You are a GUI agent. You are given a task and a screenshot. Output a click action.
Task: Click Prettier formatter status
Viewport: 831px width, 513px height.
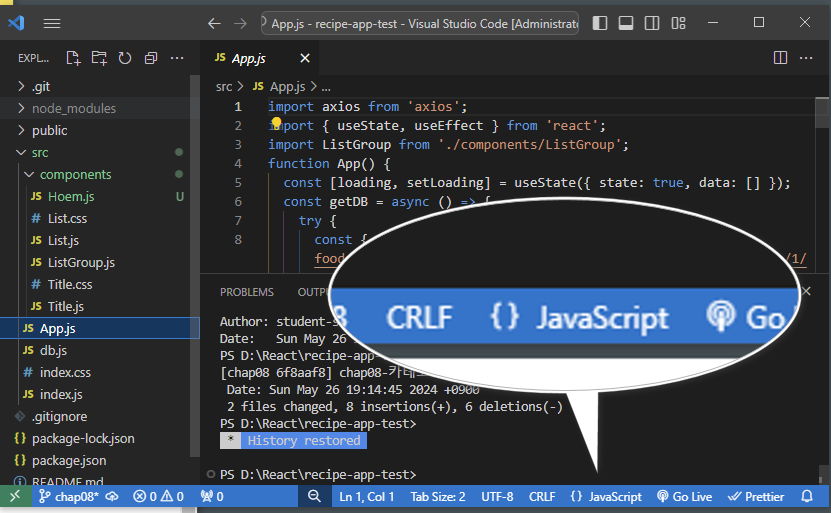756,497
